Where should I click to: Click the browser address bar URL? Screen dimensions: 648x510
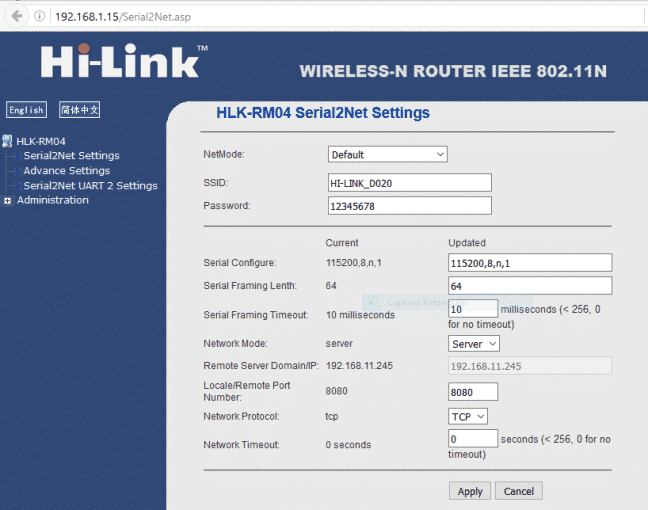(123, 17)
